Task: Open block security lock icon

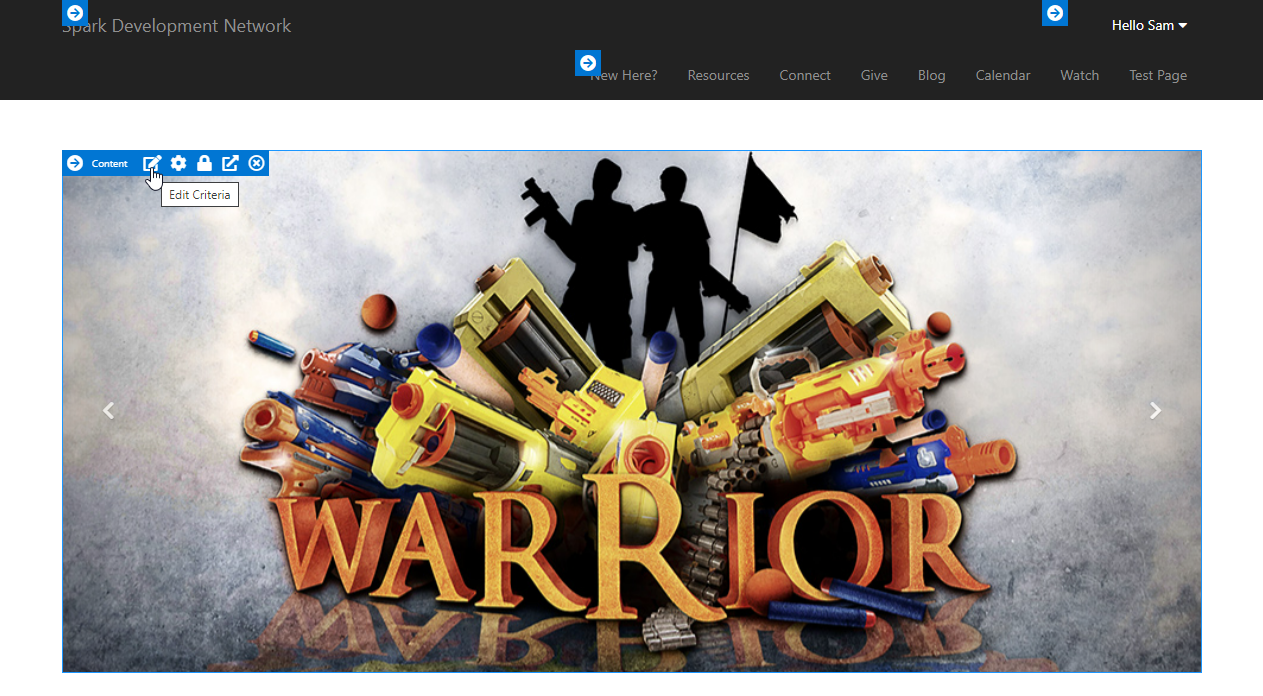Action: pyautogui.click(x=204, y=163)
